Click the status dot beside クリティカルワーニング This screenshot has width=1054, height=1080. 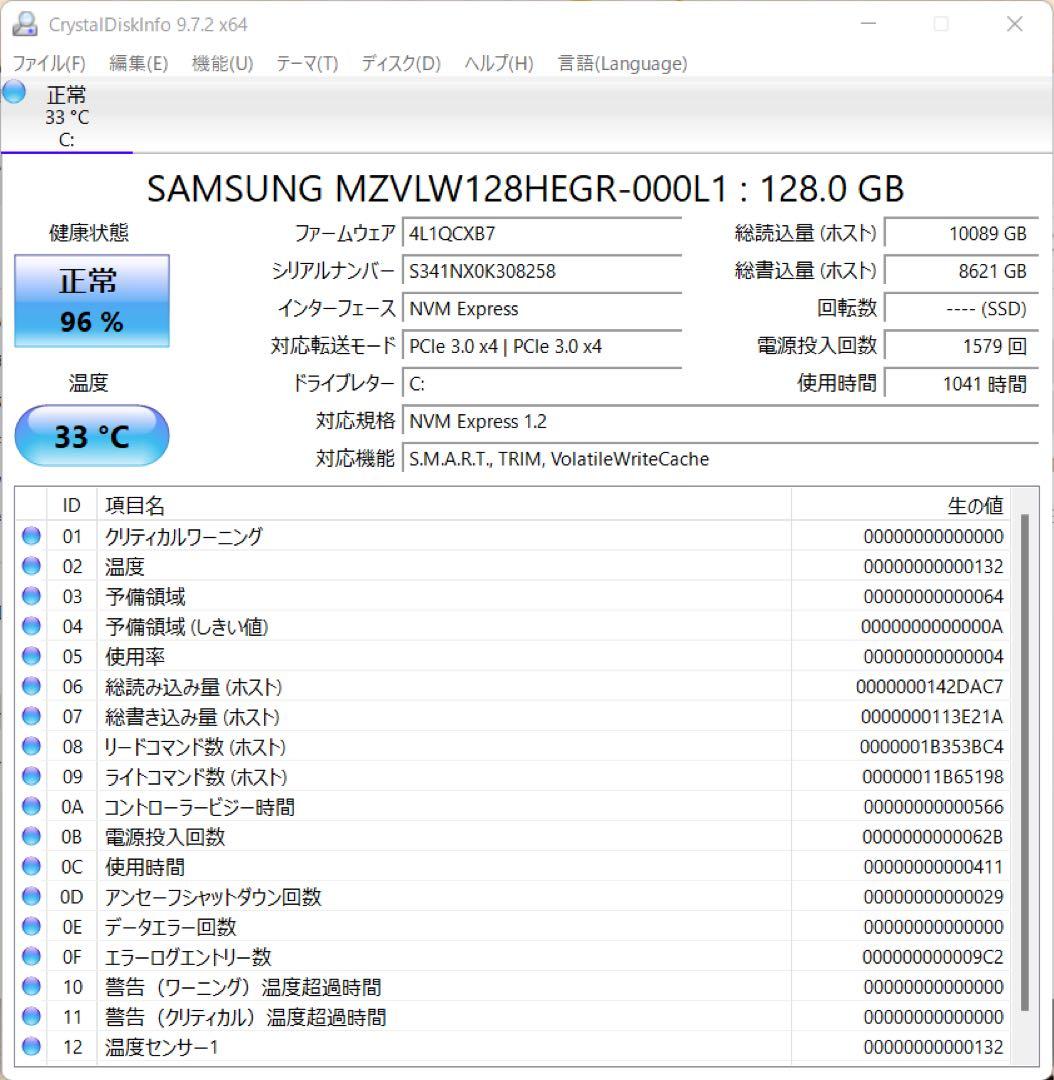click(30, 536)
